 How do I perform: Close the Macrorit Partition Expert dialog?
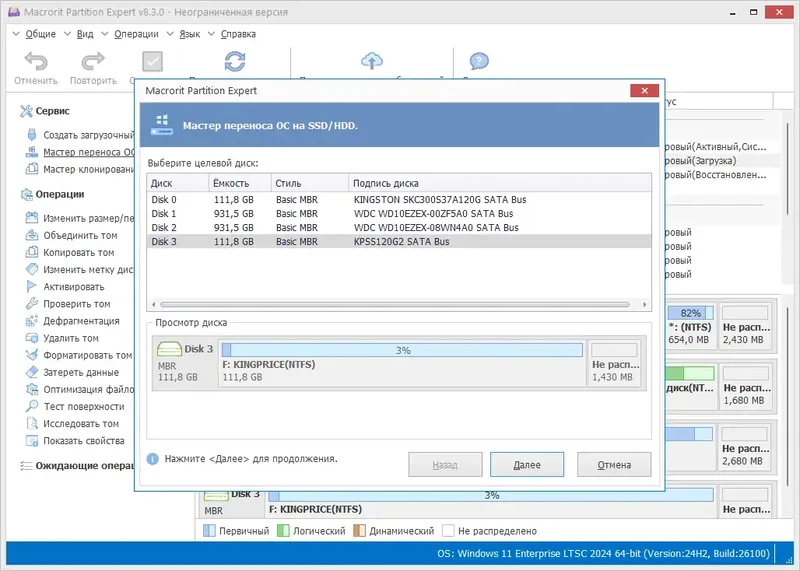pyautogui.click(x=644, y=91)
